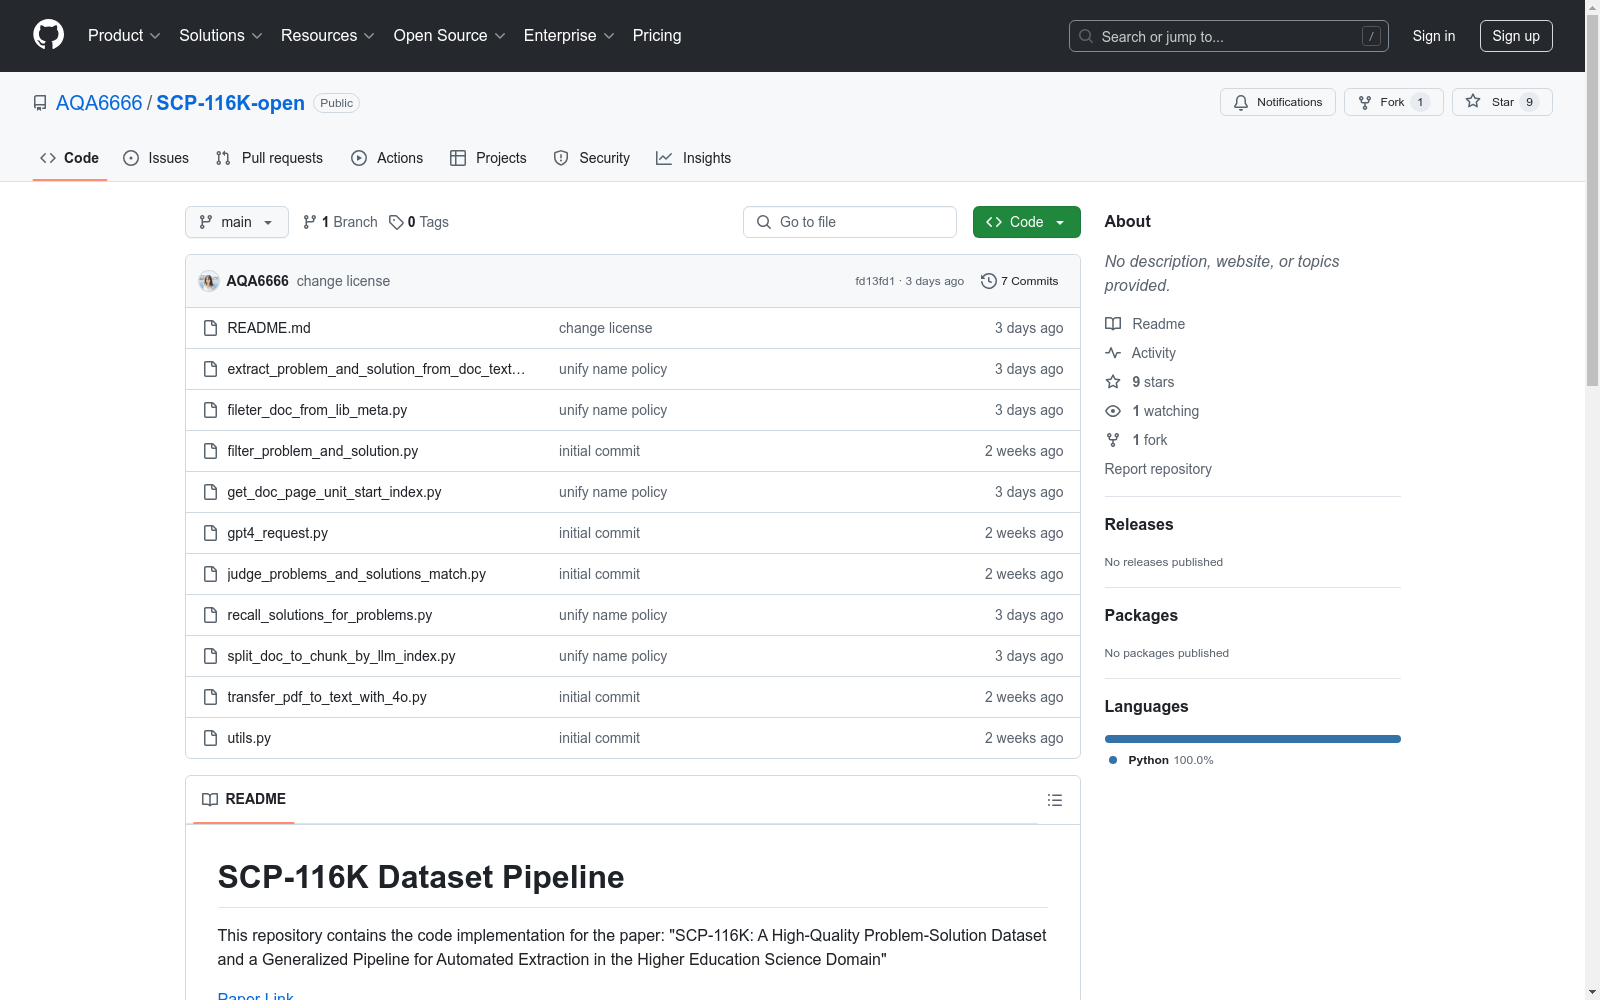
Task: Switch to the Pull requests tab
Action: (269, 158)
